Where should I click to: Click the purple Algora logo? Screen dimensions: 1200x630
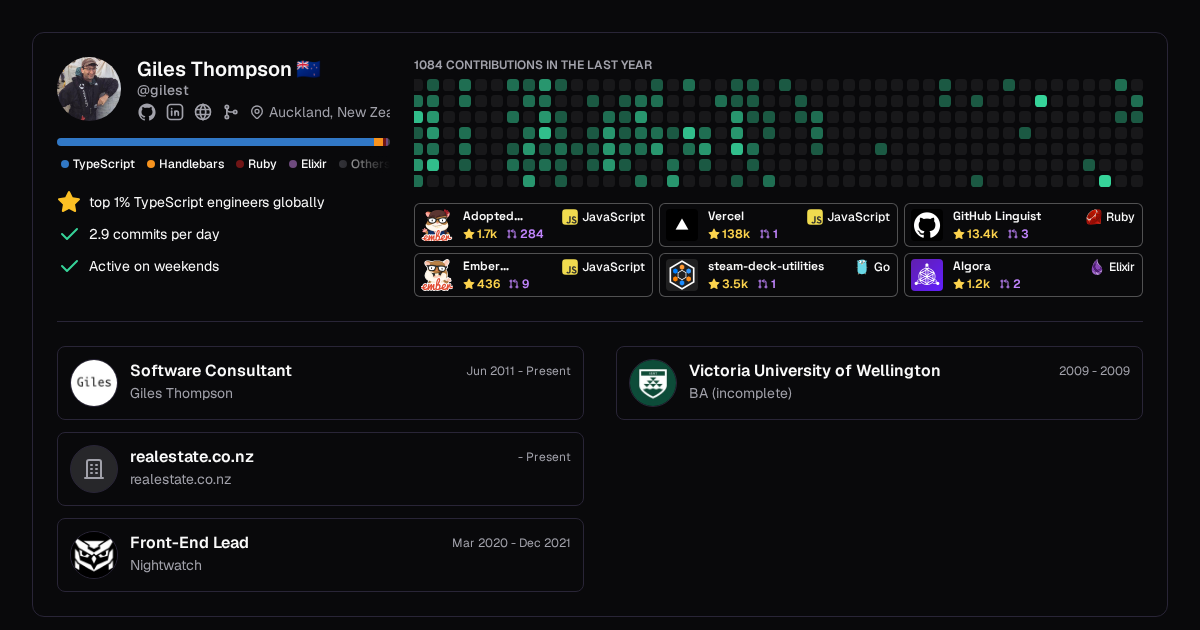(927, 275)
